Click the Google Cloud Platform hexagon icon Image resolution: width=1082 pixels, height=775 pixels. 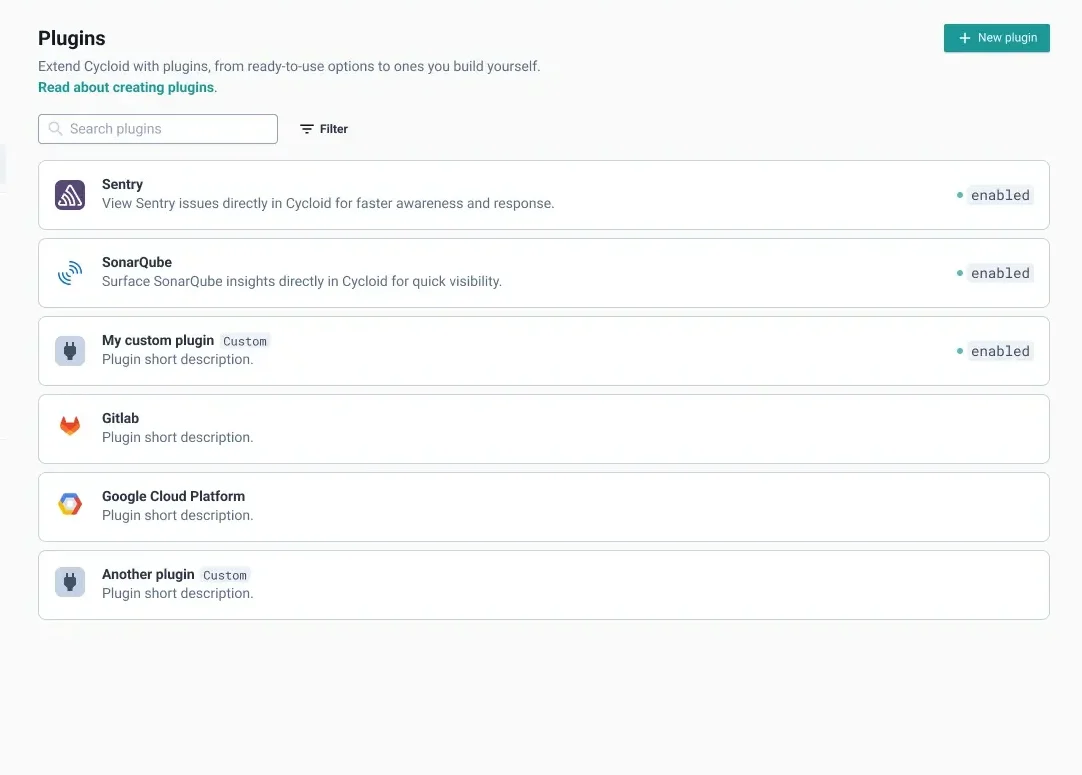pyautogui.click(x=70, y=505)
